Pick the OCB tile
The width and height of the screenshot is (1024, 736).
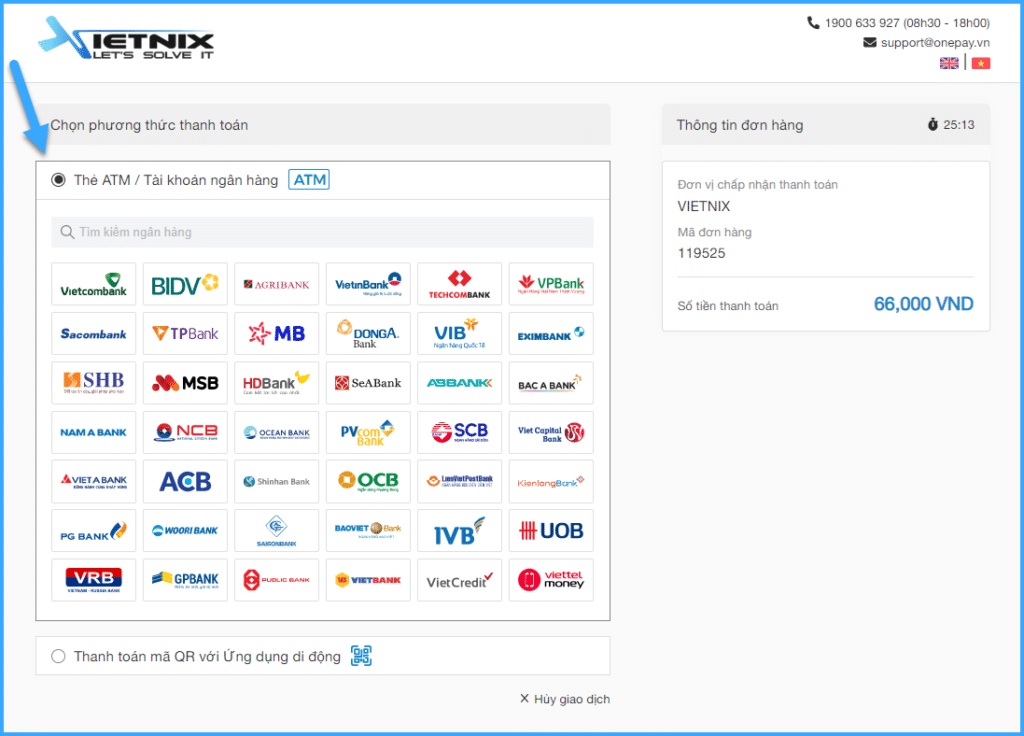[x=368, y=481]
